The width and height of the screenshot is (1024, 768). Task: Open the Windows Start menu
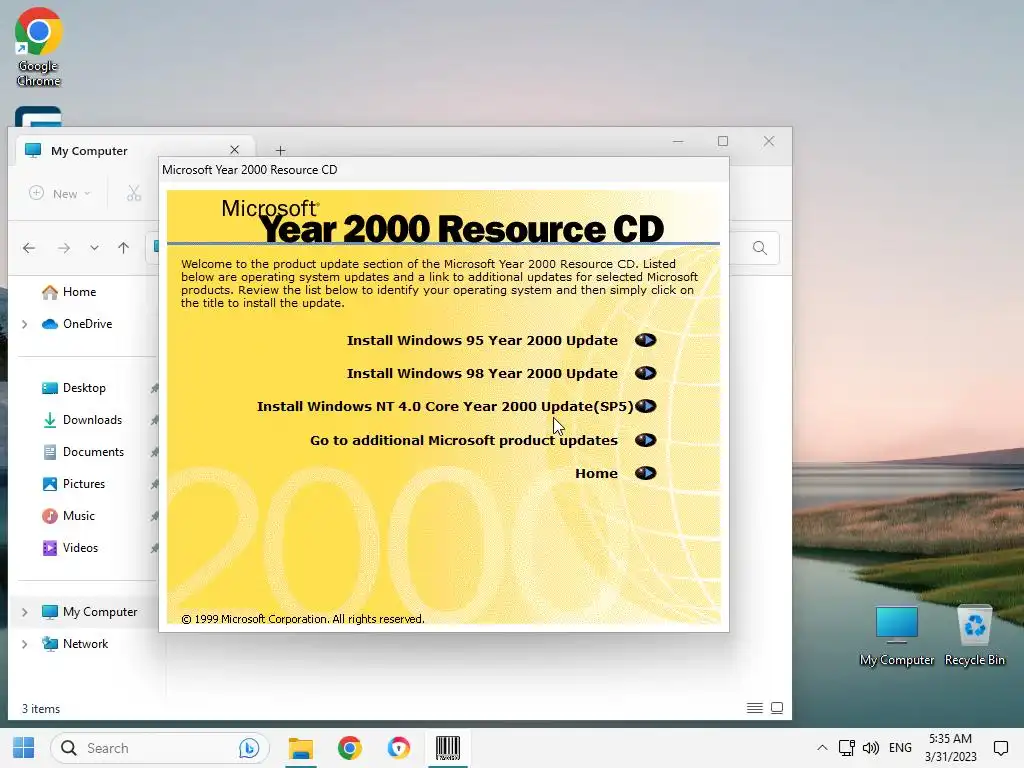pyautogui.click(x=24, y=748)
